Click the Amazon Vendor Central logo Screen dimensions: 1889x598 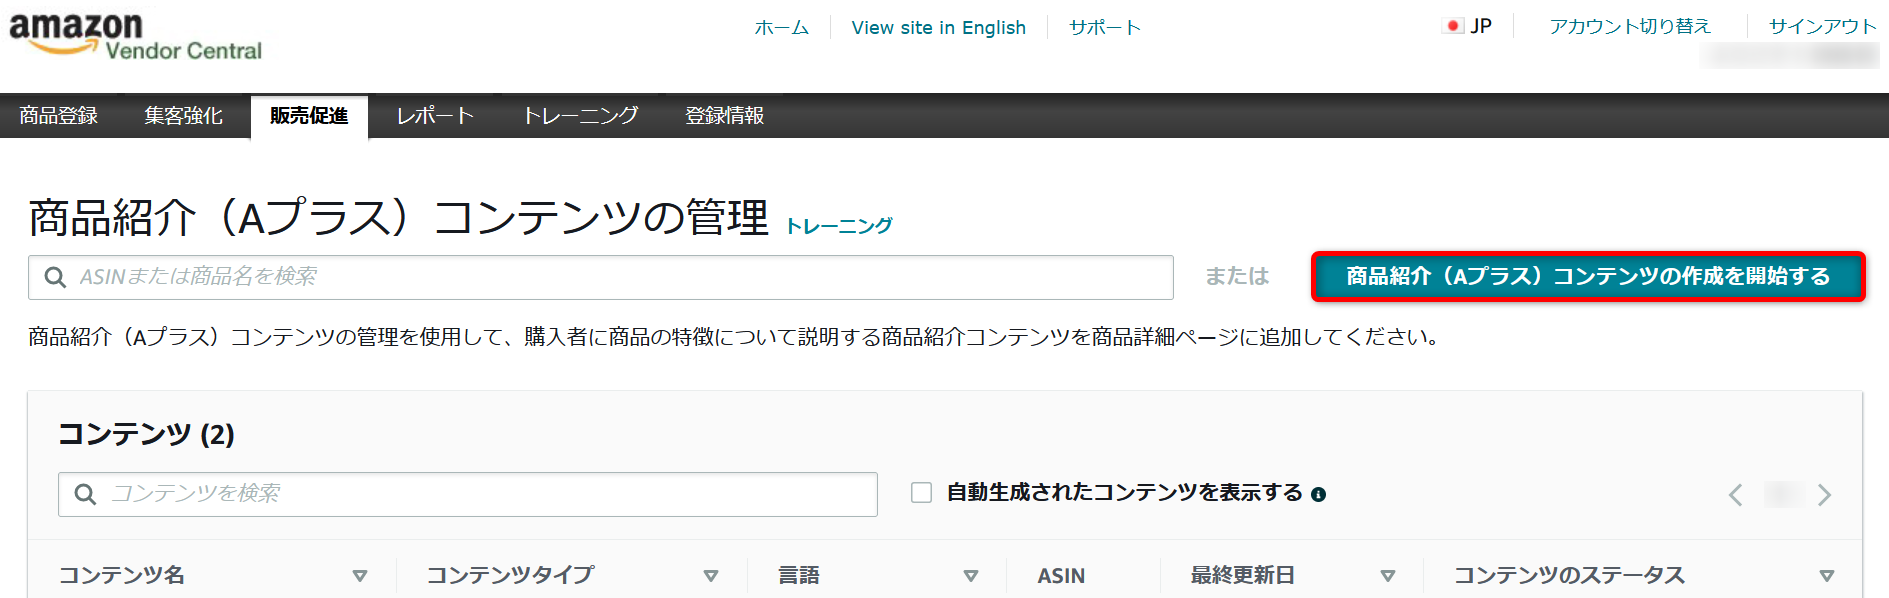point(135,37)
